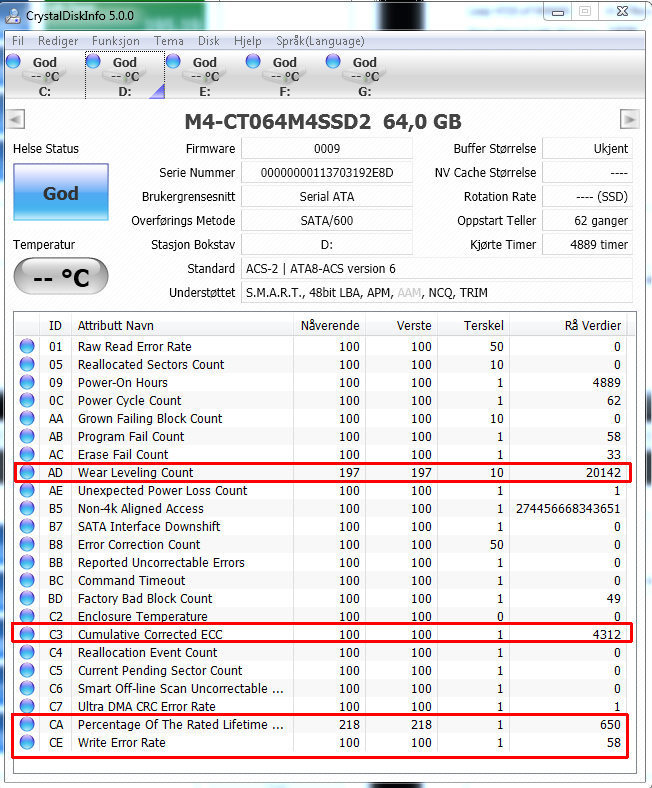The width and height of the screenshot is (652, 788).
Task: Select drive G: status icon
Action: [x=333, y=61]
